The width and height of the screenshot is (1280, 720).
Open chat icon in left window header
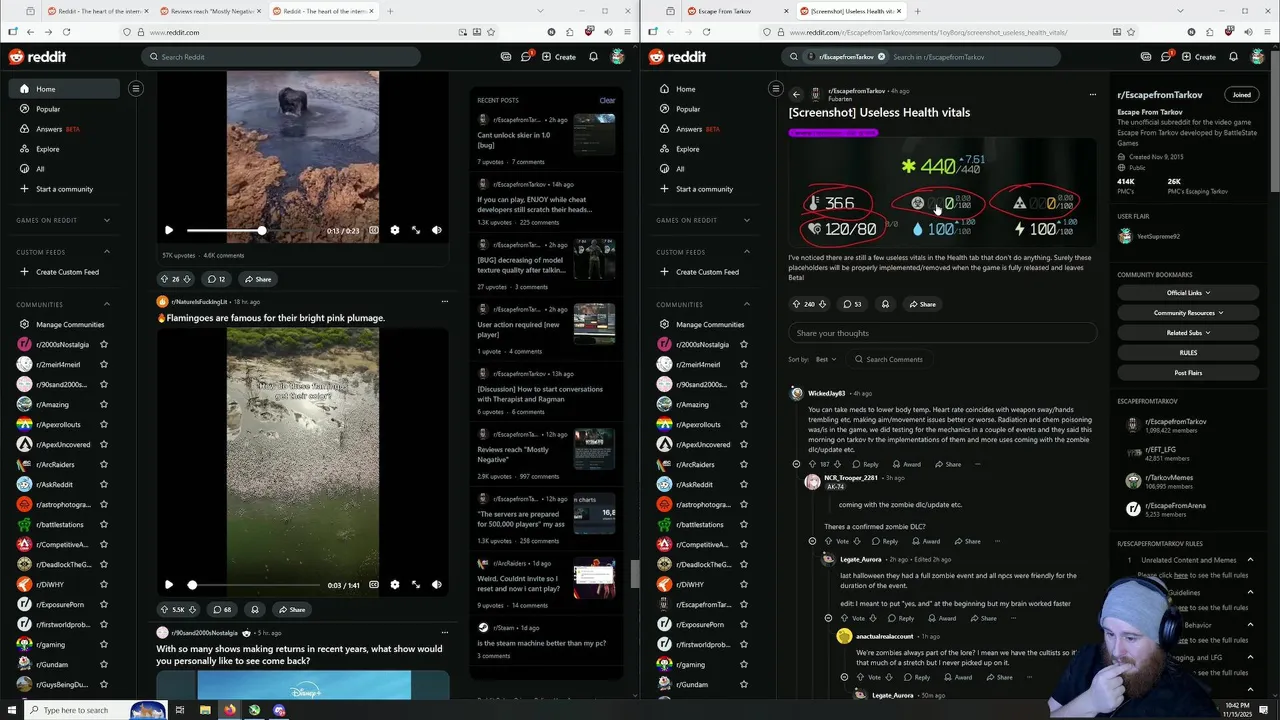click(x=526, y=57)
